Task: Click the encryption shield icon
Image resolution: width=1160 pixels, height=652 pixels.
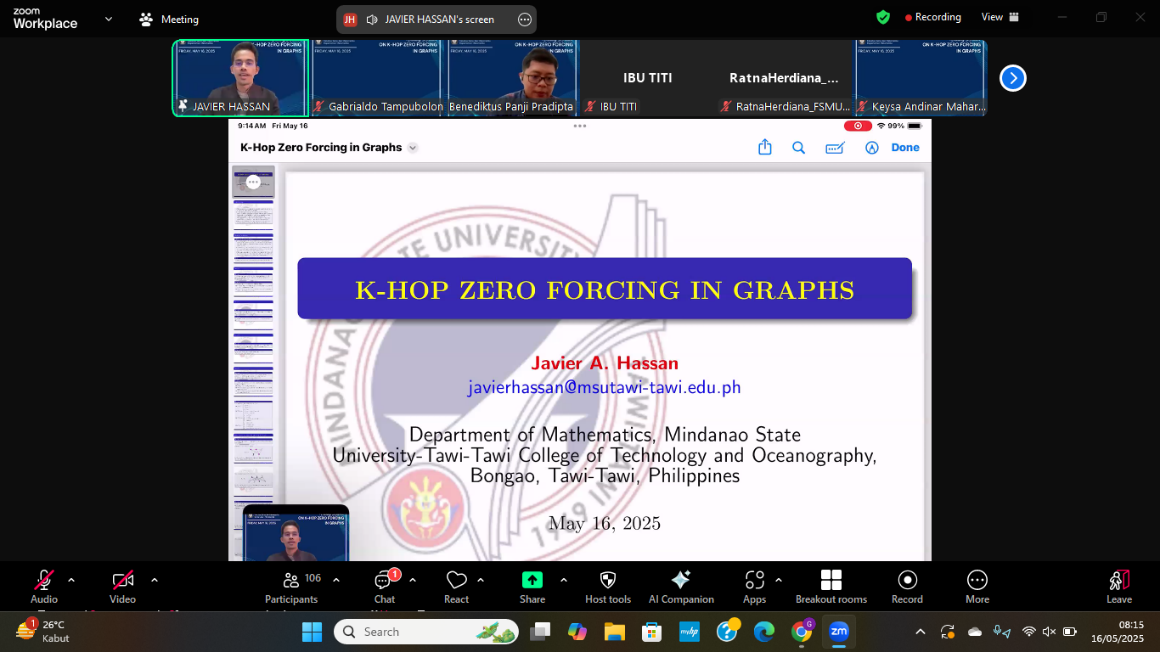Action: pyautogui.click(x=883, y=17)
